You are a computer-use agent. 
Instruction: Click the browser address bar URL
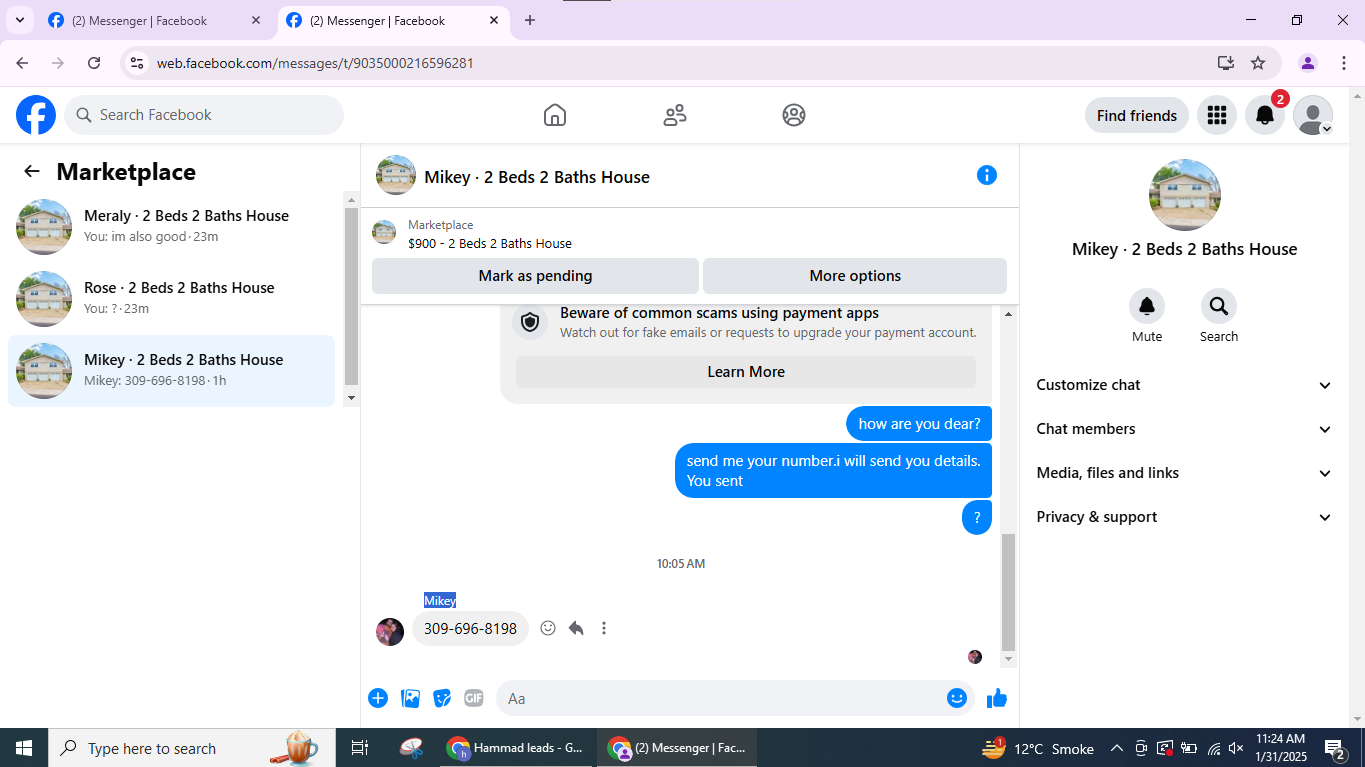(315, 63)
